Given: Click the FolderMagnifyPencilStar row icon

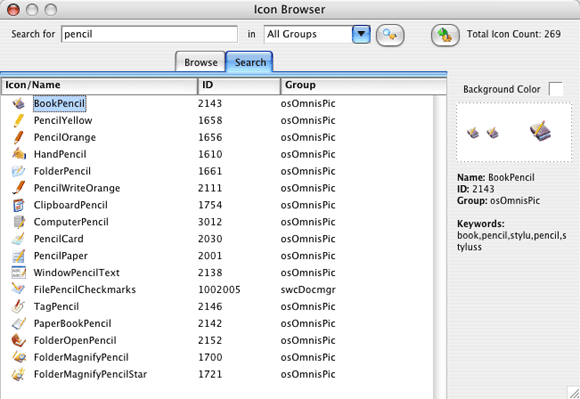Looking at the screenshot, I should click(18, 374).
